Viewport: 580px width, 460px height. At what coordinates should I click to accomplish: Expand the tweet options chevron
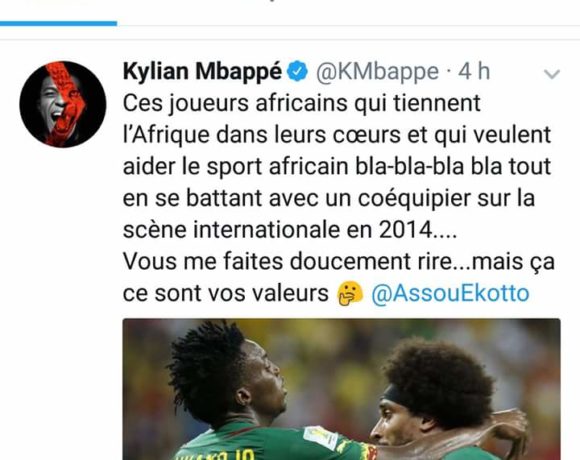[x=552, y=74]
